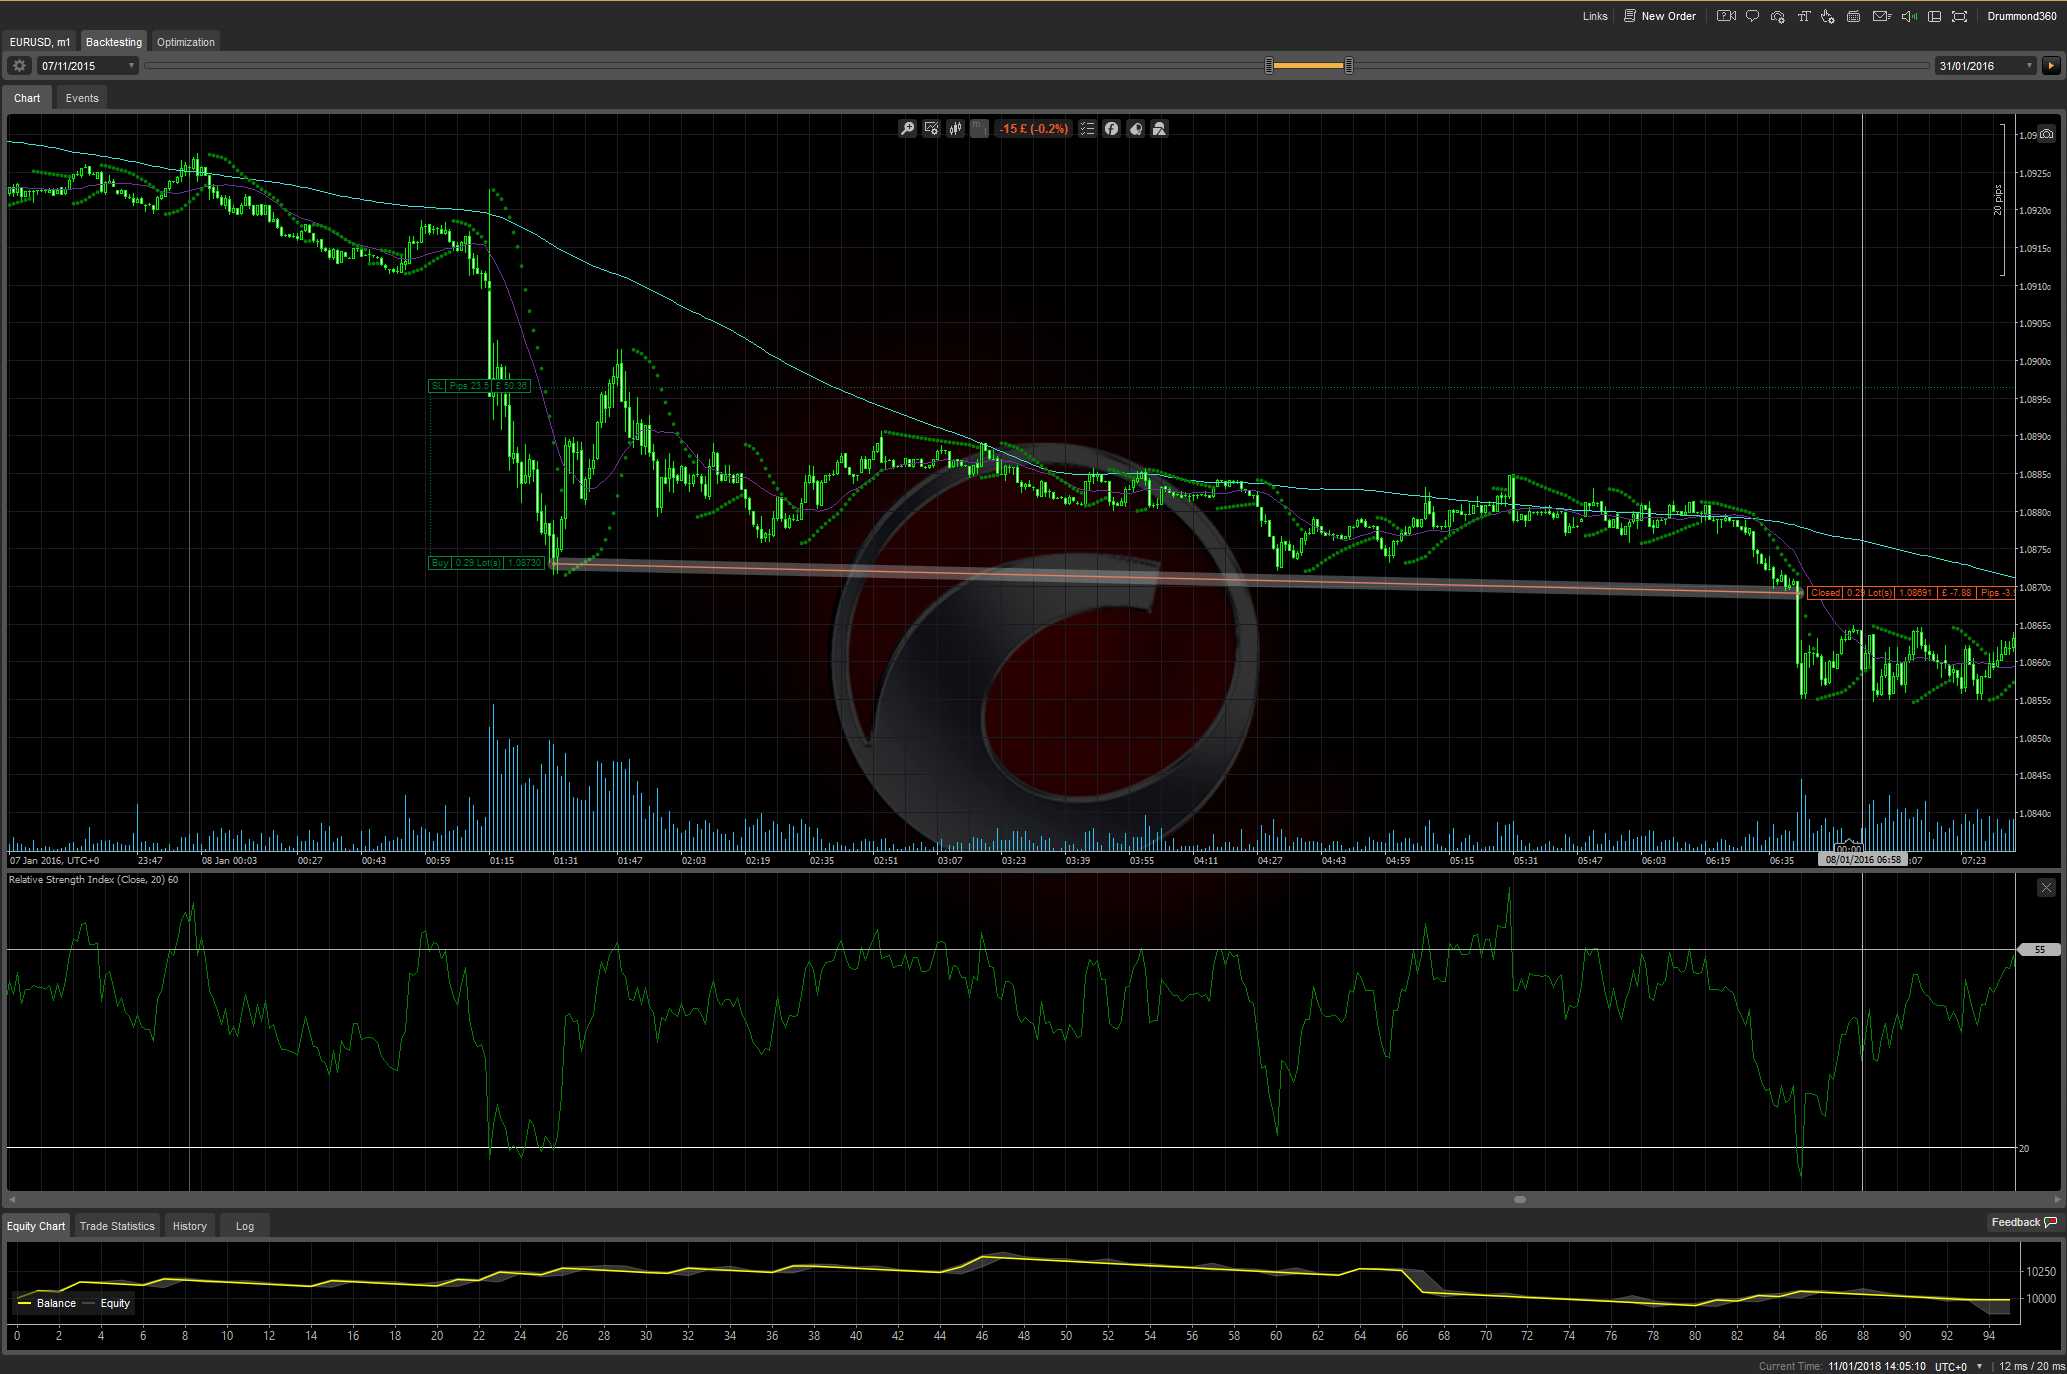Open the History tab

click(190, 1226)
